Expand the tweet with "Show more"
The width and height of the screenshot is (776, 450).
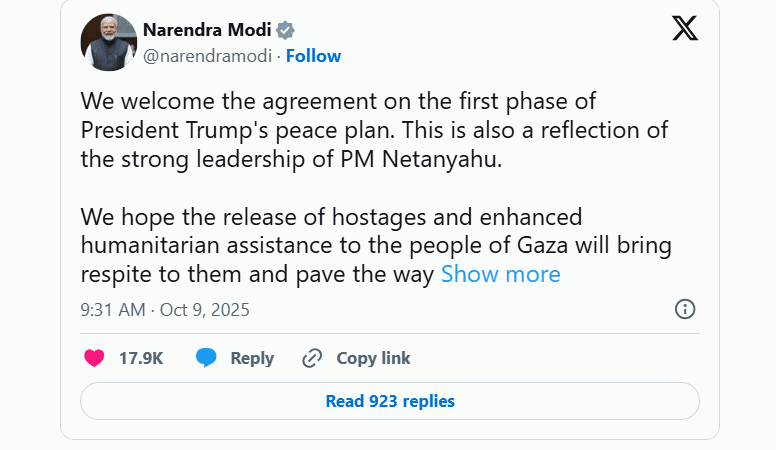500,274
